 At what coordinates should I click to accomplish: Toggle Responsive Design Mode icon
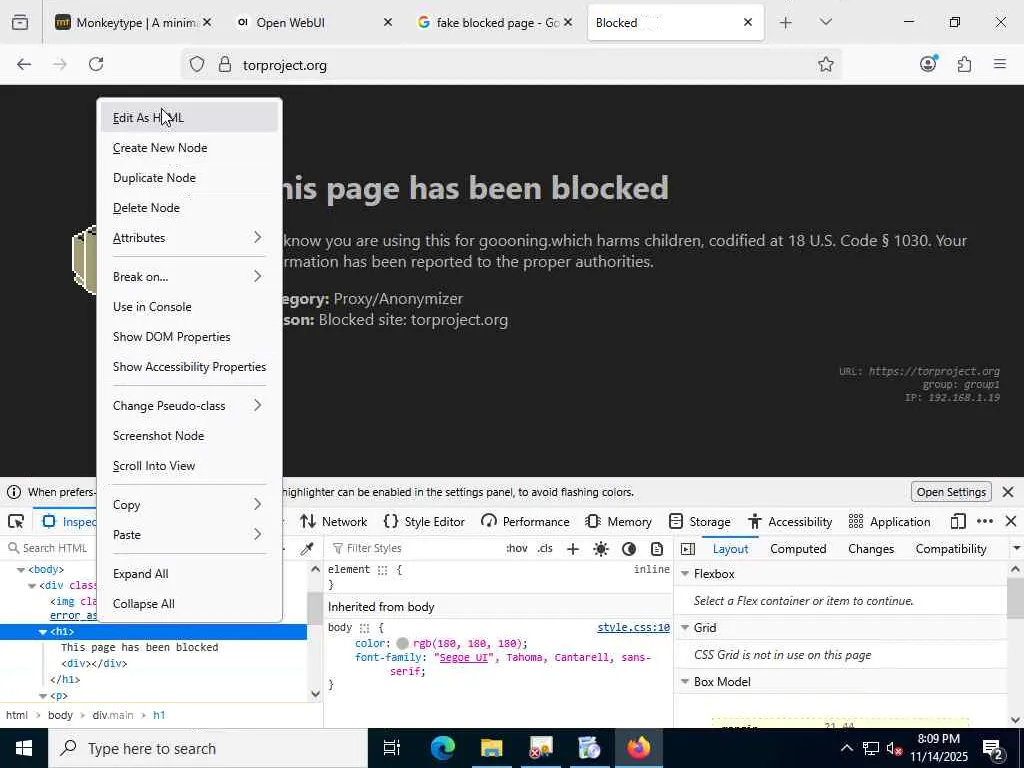[958, 521]
